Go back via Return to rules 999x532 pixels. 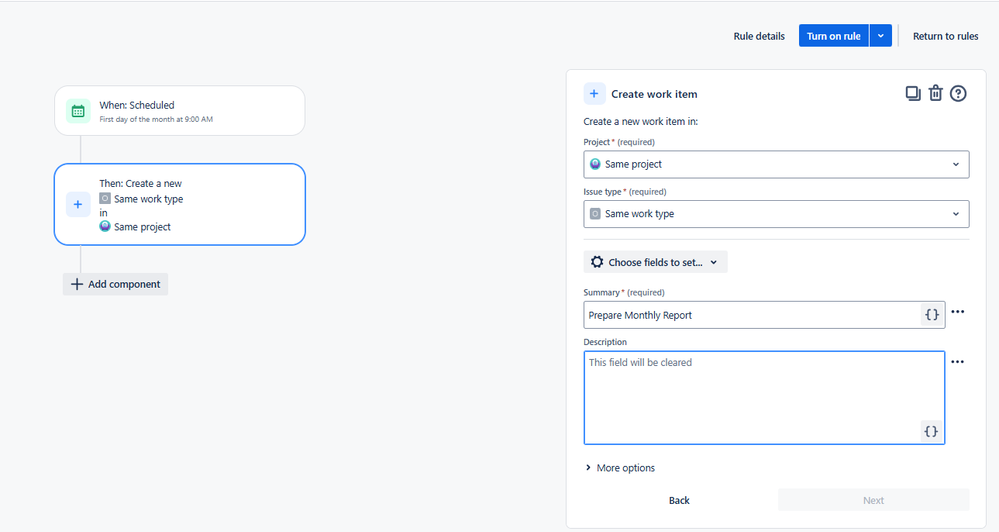click(x=945, y=36)
